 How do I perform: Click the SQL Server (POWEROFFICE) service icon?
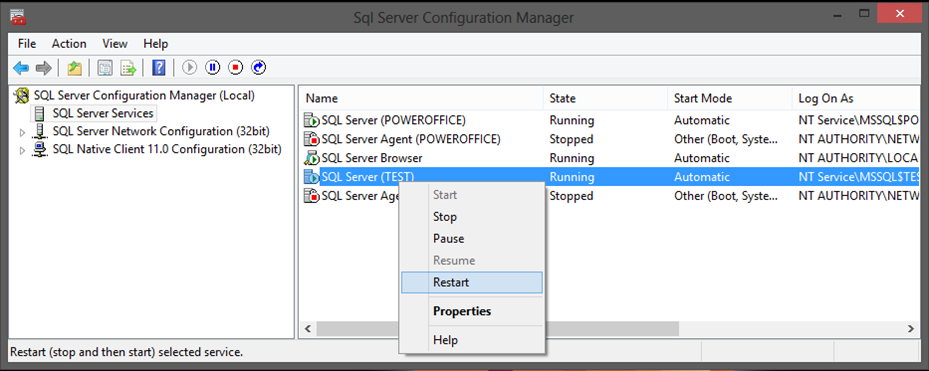tap(312, 121)
